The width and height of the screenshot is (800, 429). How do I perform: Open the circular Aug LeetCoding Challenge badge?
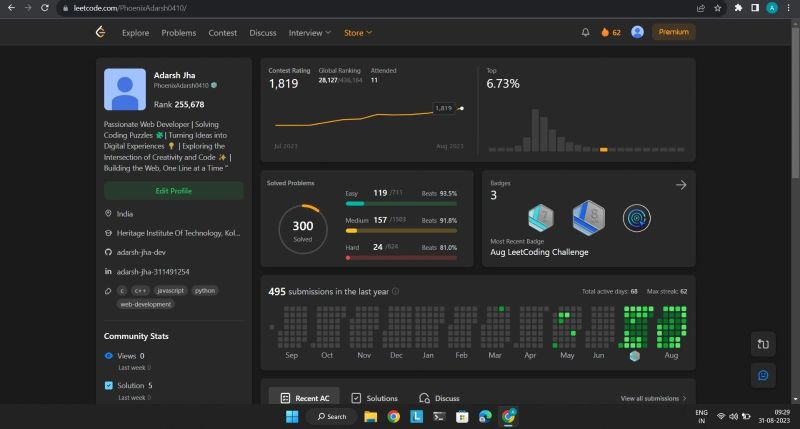pyautogui.click(x=637, y=218)
